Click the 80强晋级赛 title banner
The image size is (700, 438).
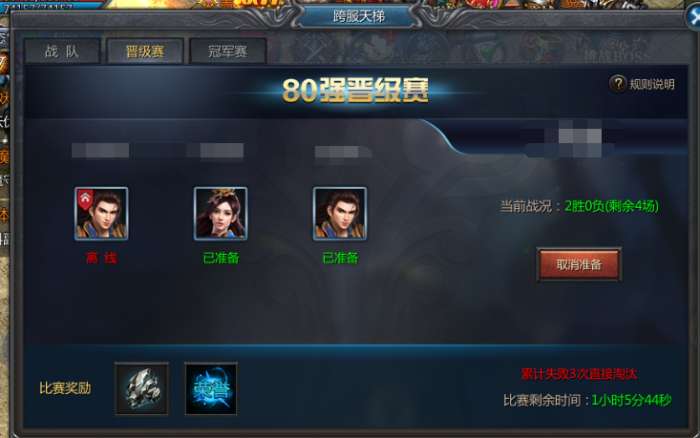355,90
